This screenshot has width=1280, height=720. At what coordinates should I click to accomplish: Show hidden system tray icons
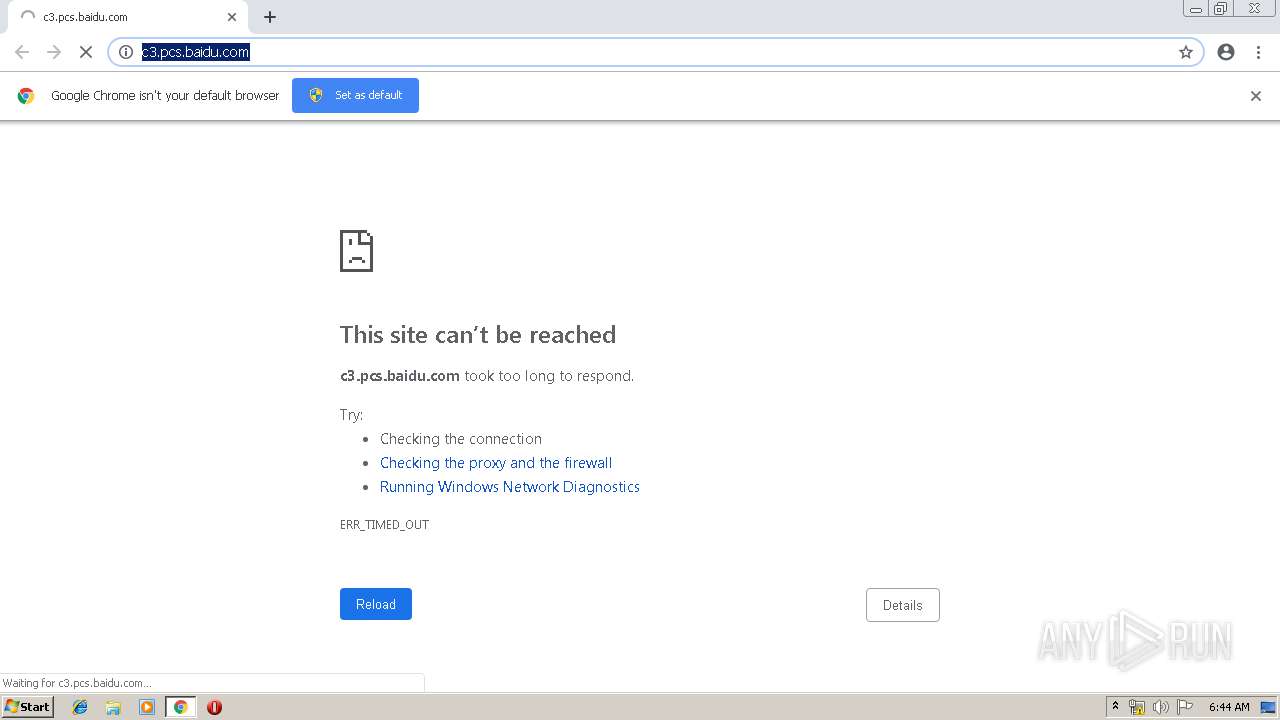[1116, 707]
